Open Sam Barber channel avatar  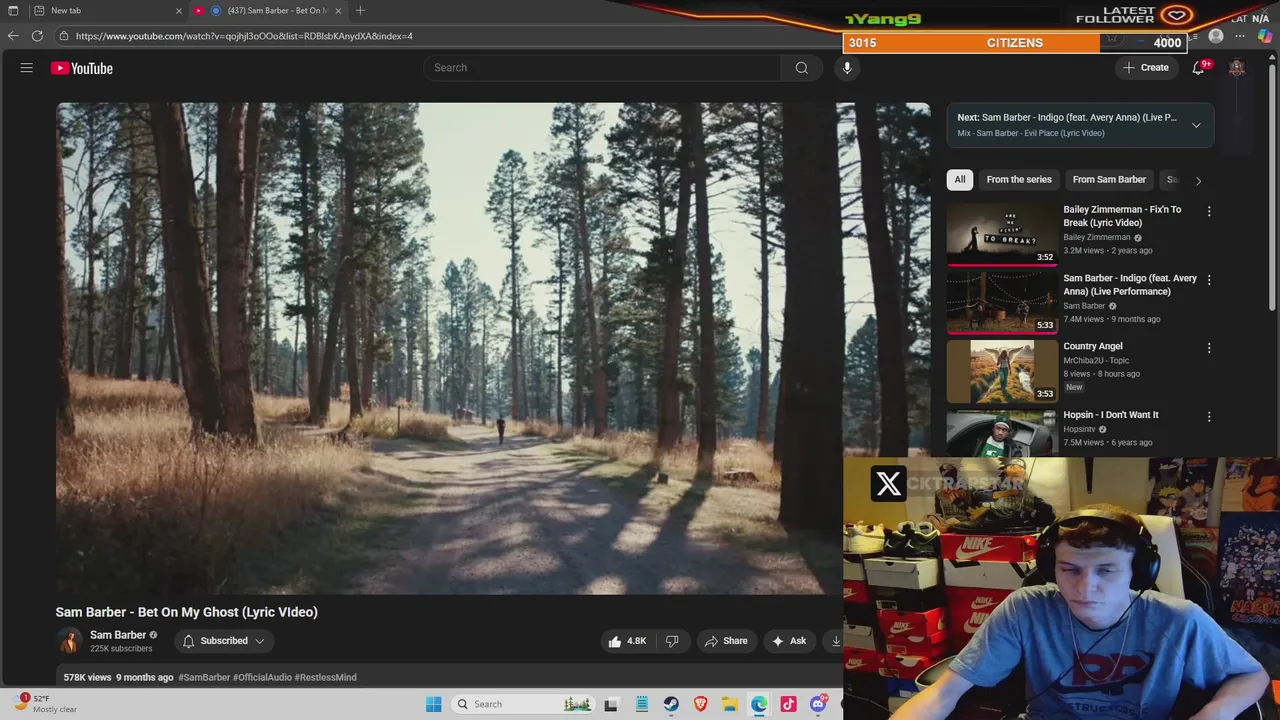[x=69, y=641]
